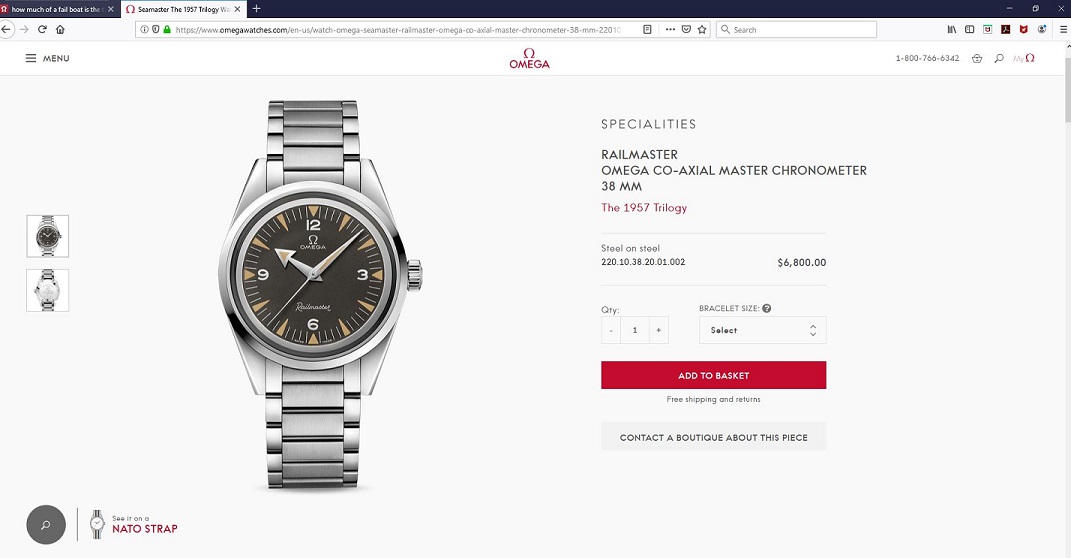Click the Omega logo in the header
Image resolution: width=1071 pixels, height=558 pixels.
(529, 58)
